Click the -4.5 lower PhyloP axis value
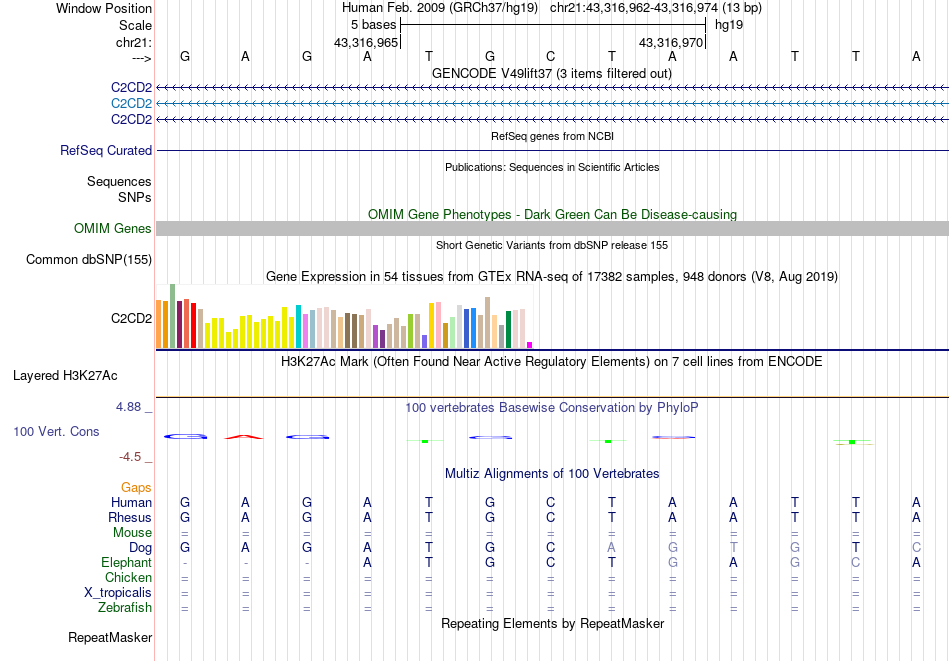Image resolution: width=950 pixels, height=661 pixels. click(x=130, y=457)
